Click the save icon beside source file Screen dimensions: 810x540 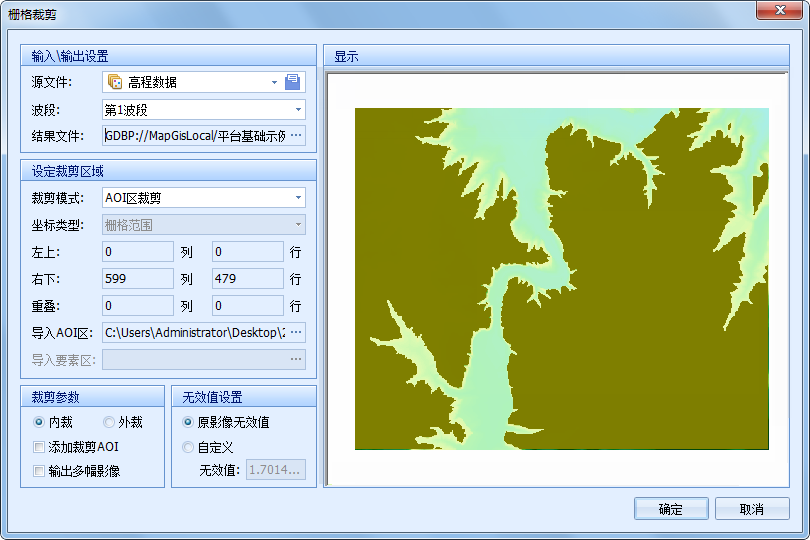(293, 82)
